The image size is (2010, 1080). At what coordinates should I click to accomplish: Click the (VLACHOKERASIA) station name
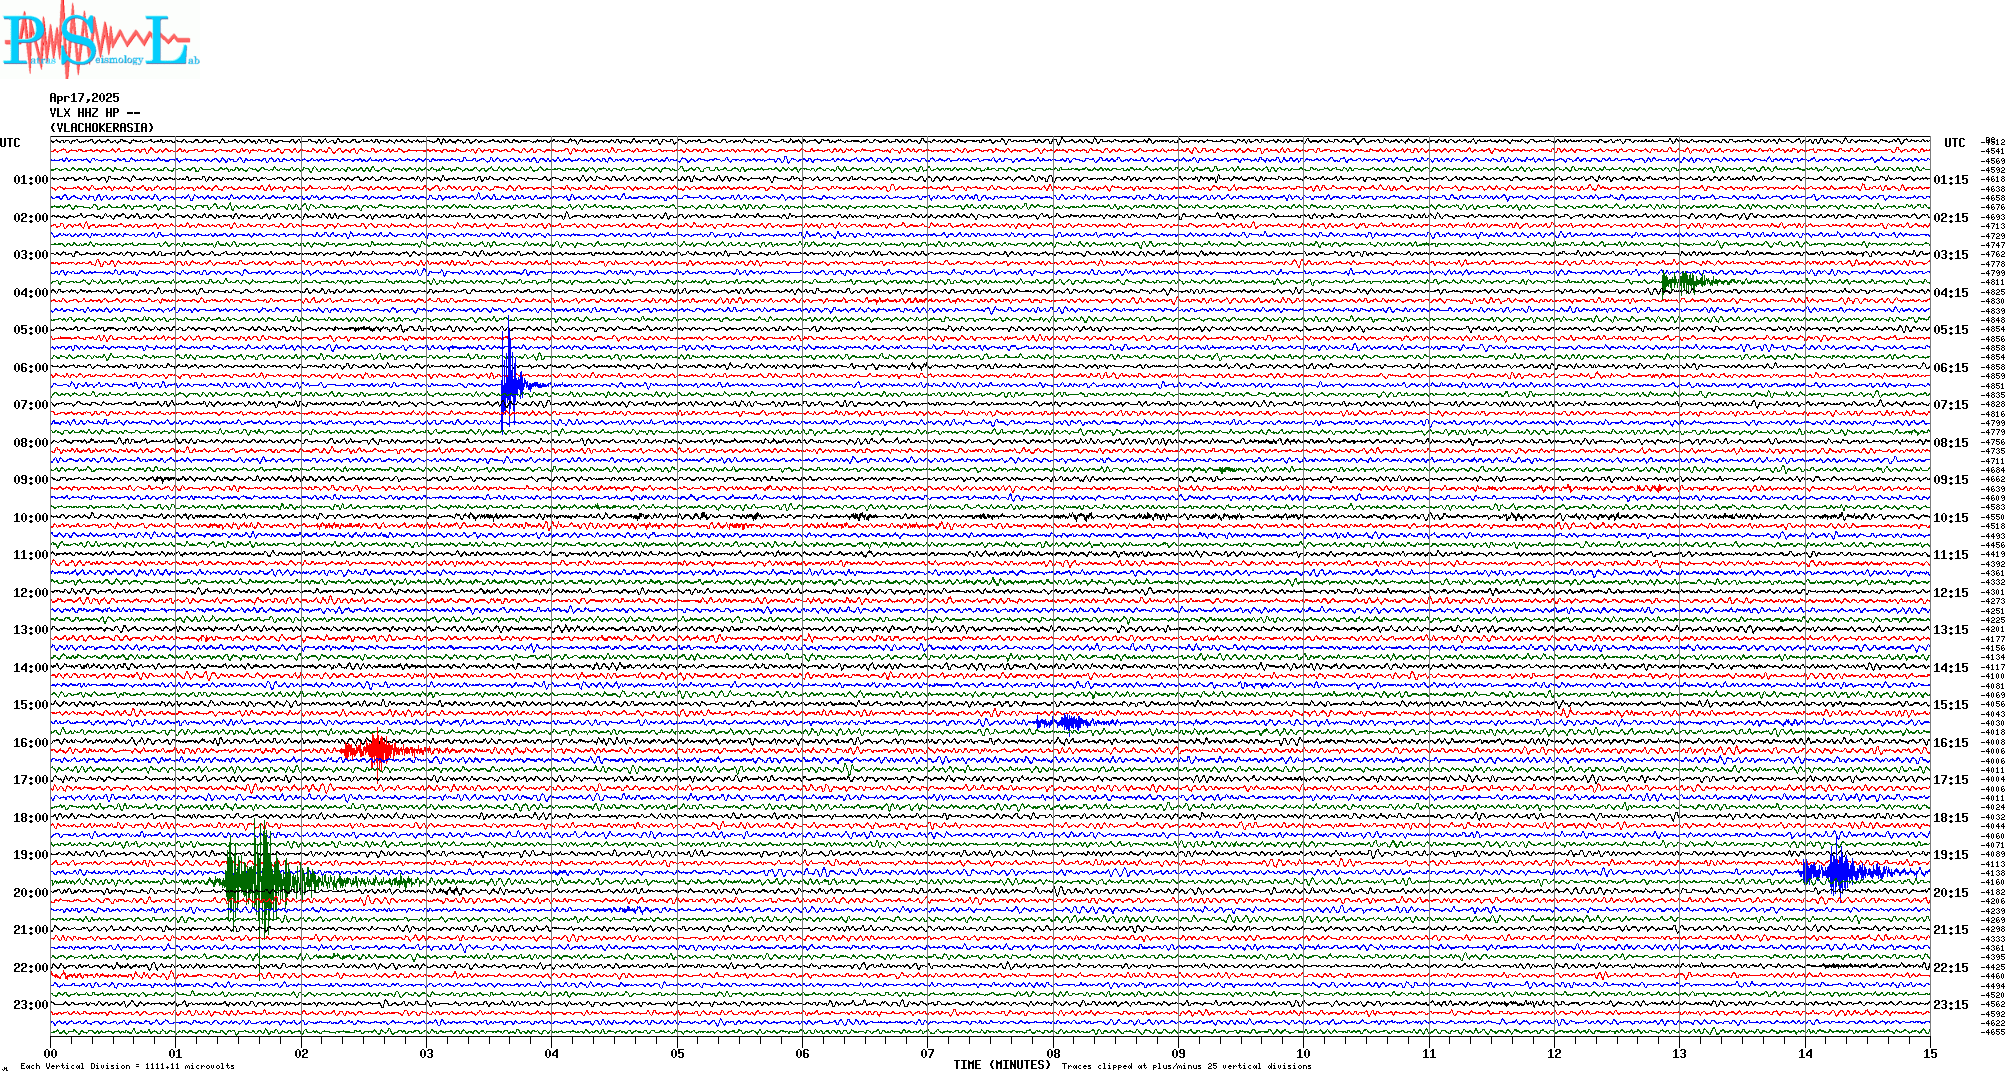(x=102, y=128)
